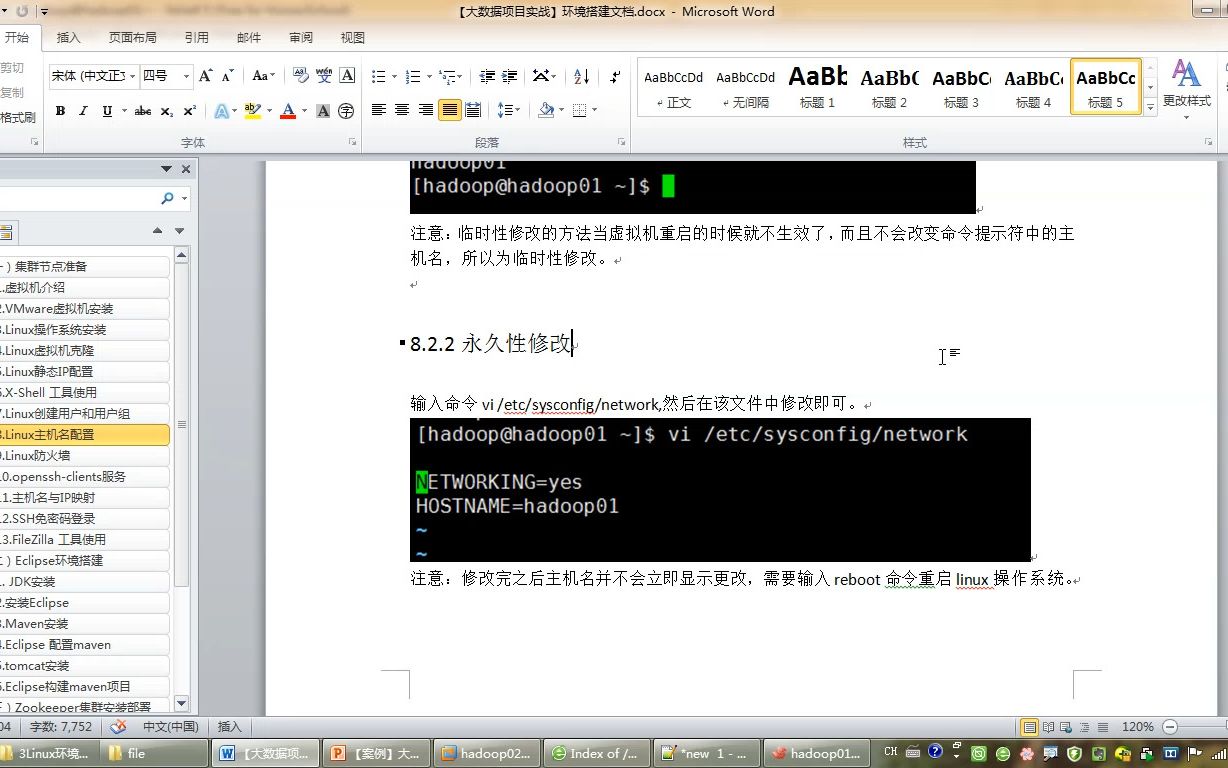Open font color dropdown arrow
This screenshot has width=1228, height=768.
click(304, 111)
